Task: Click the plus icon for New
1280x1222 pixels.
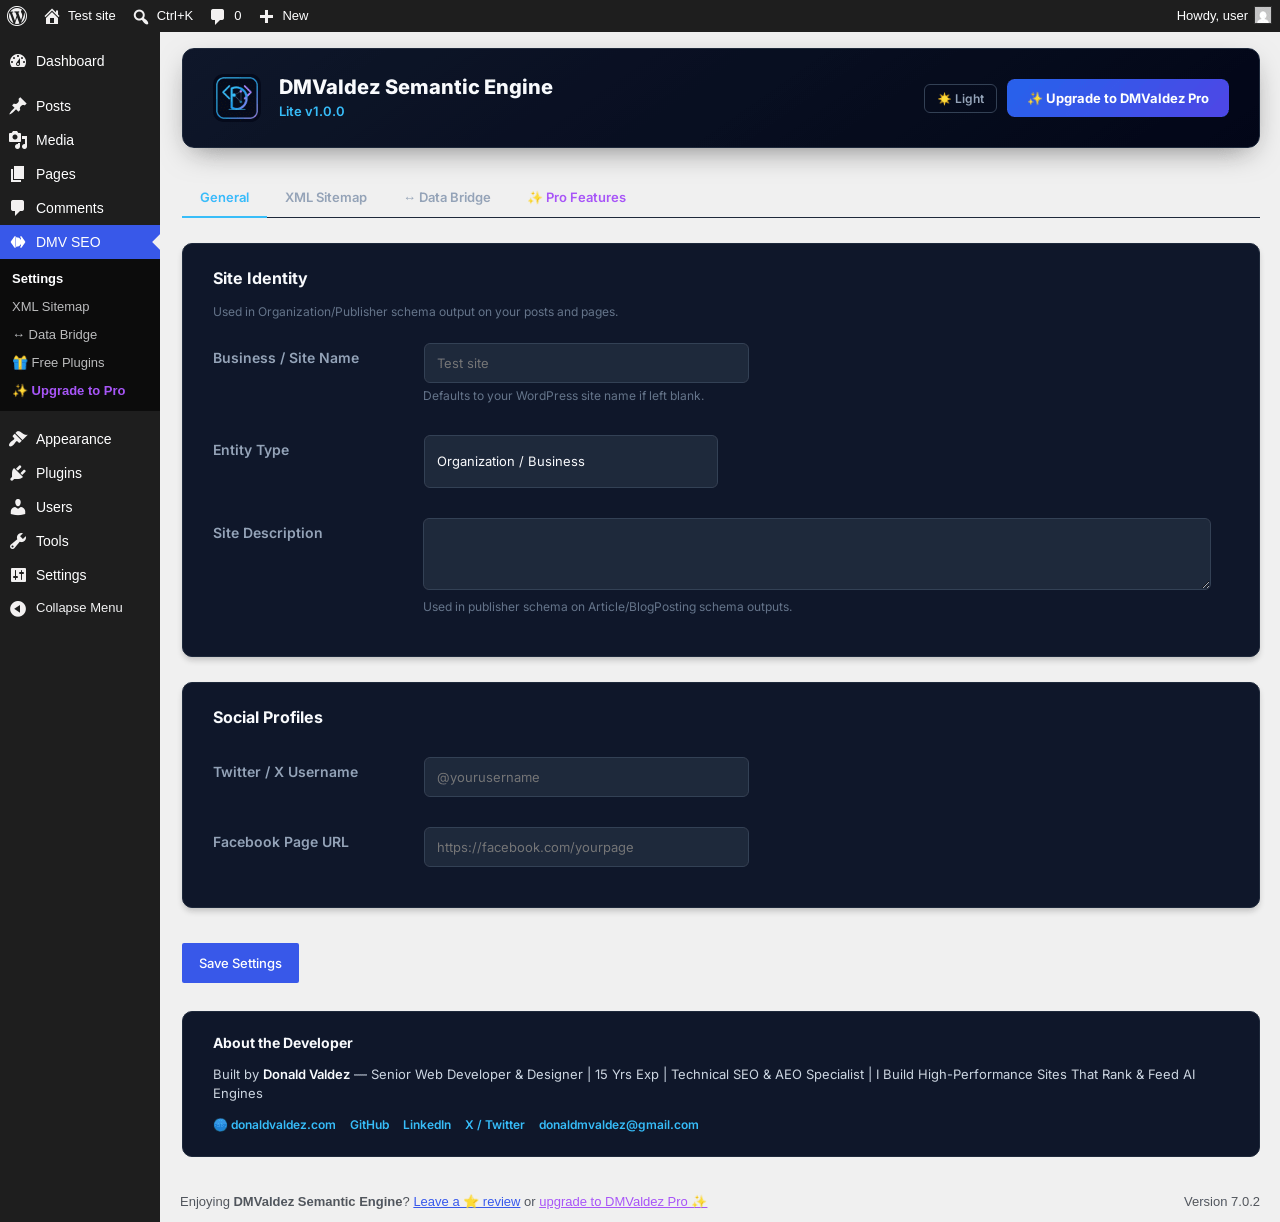Action: tap(266, 16)
